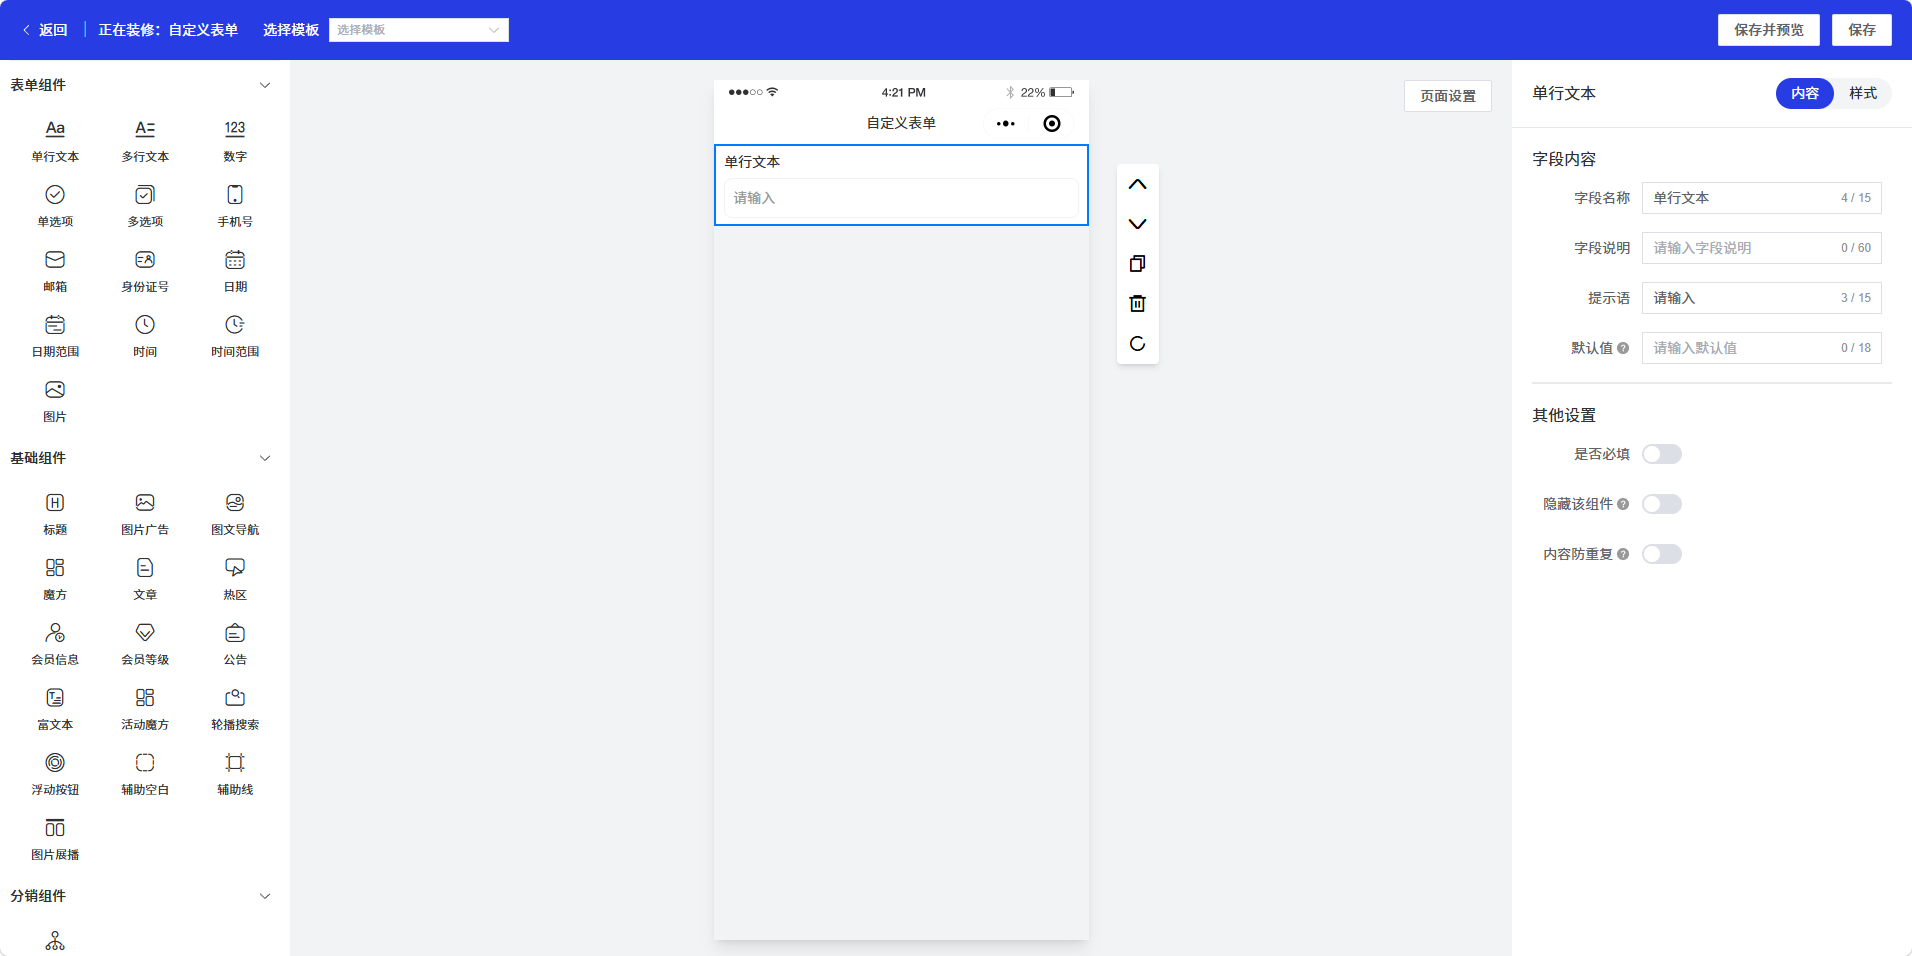Screen dimensions: 1912x956
Task: Add the 多行文本 multi-line text component
Action: tap(145, 140)
